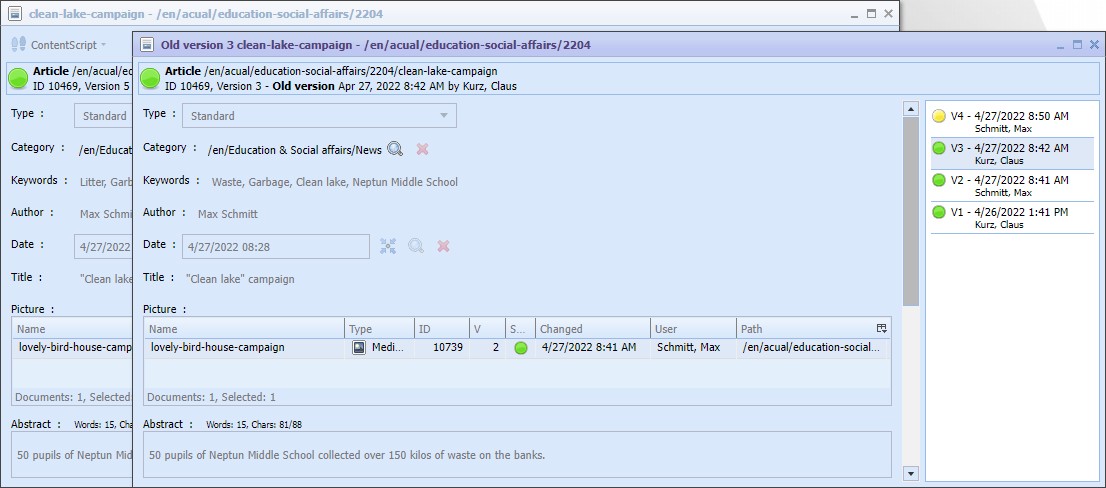Click the large green status circle in Old version header
Viewport: 1106px width, 488px height.
pyautogui.click(x=150, y=79)
